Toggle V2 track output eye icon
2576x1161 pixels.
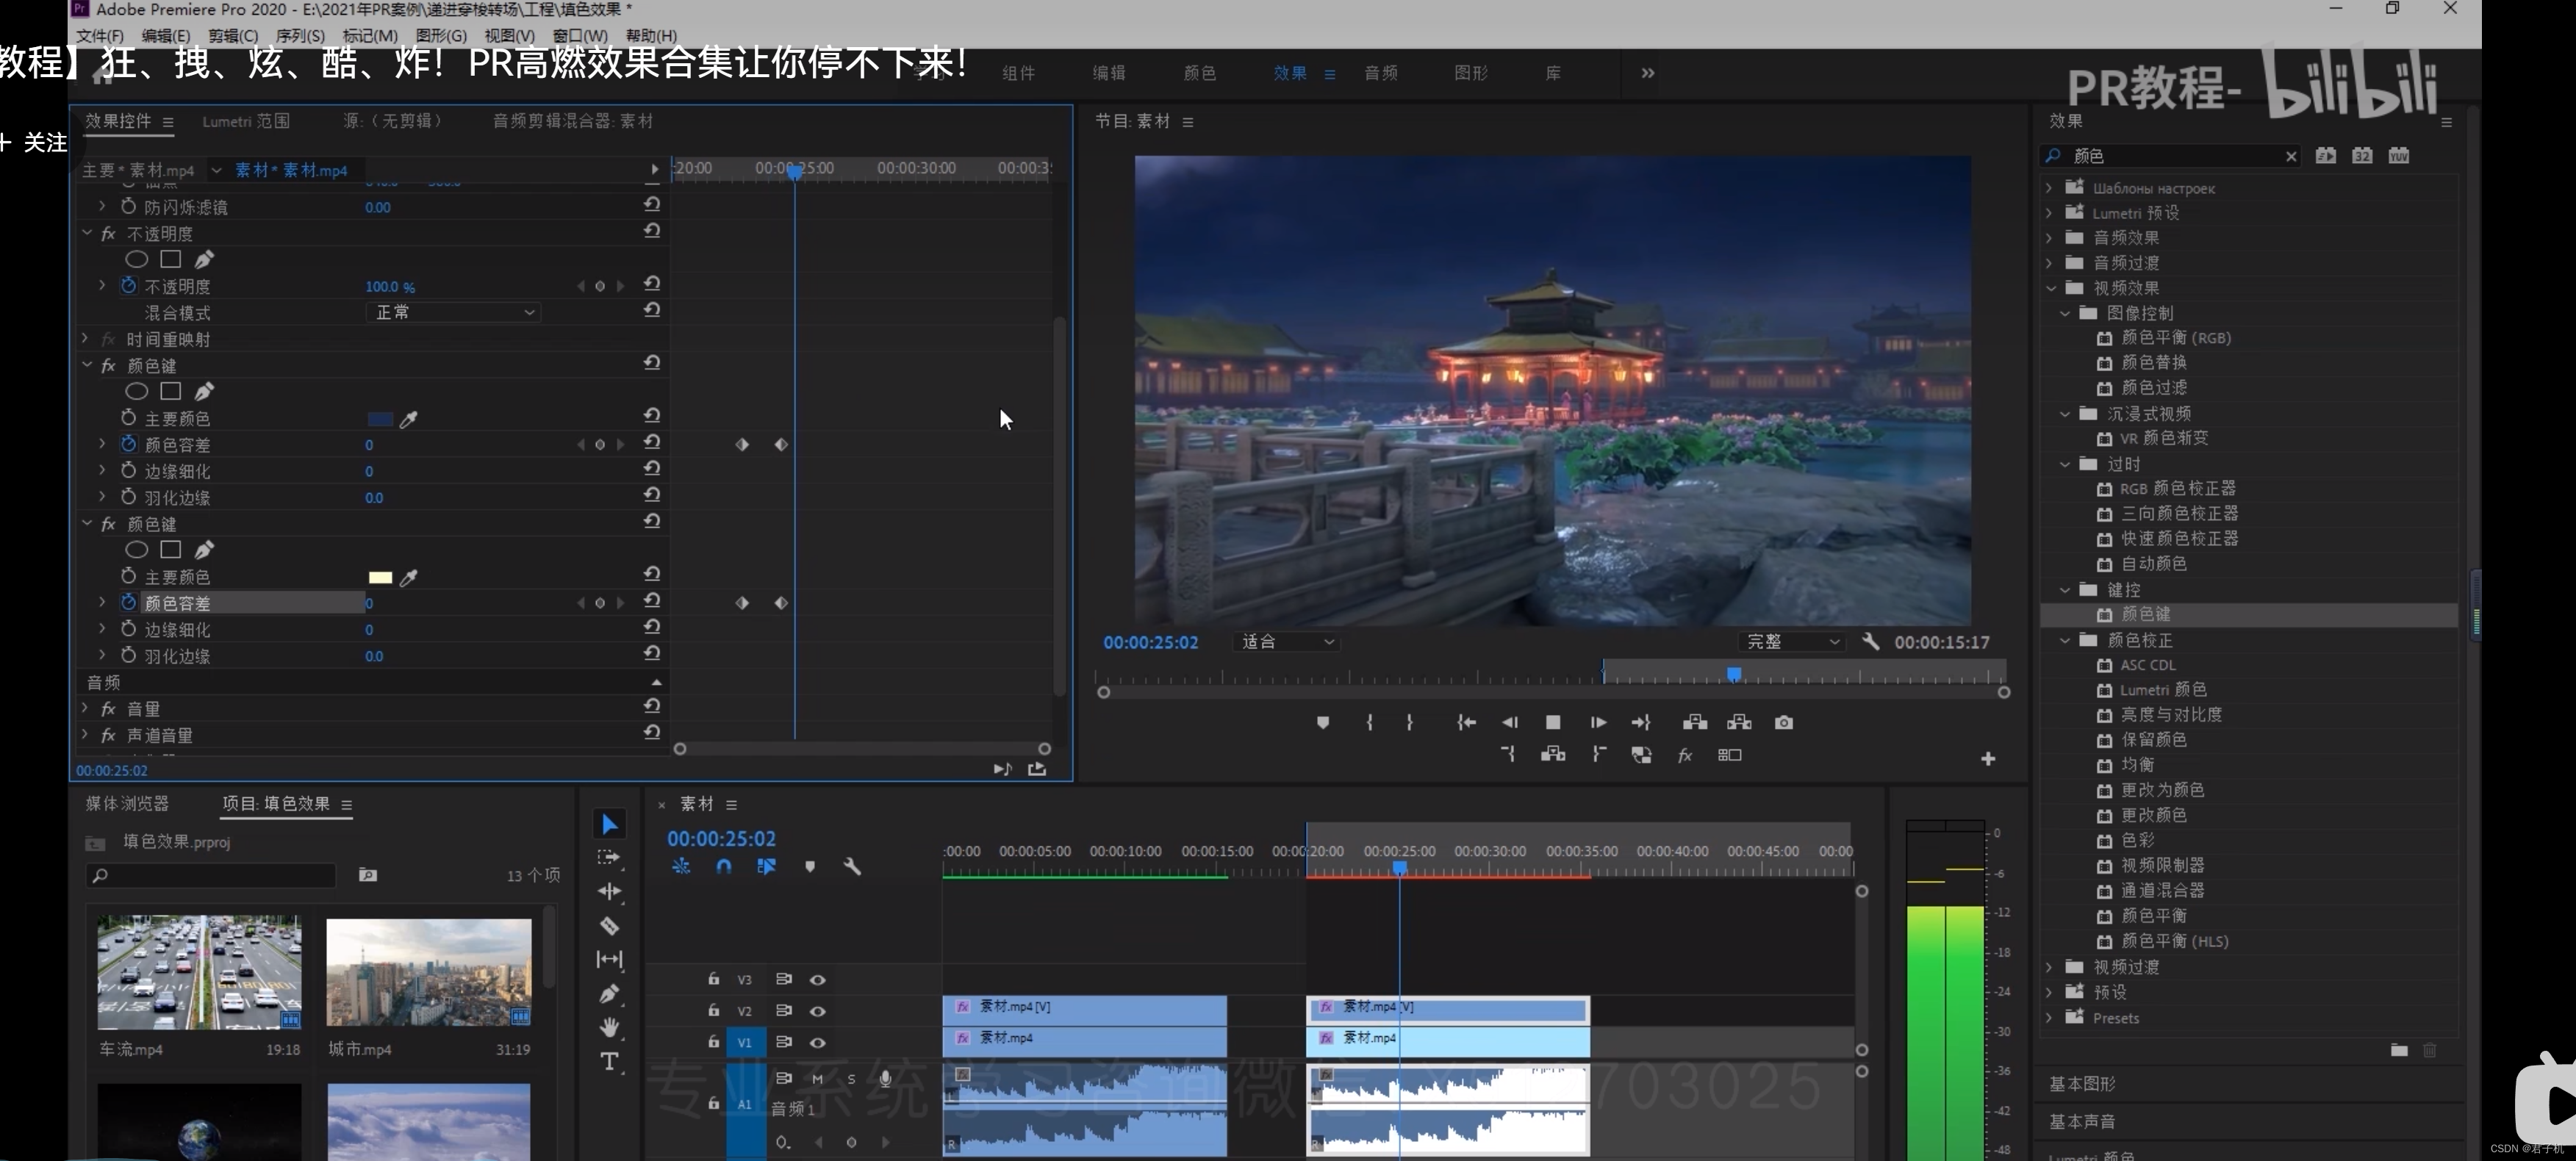pos(817,1011)
